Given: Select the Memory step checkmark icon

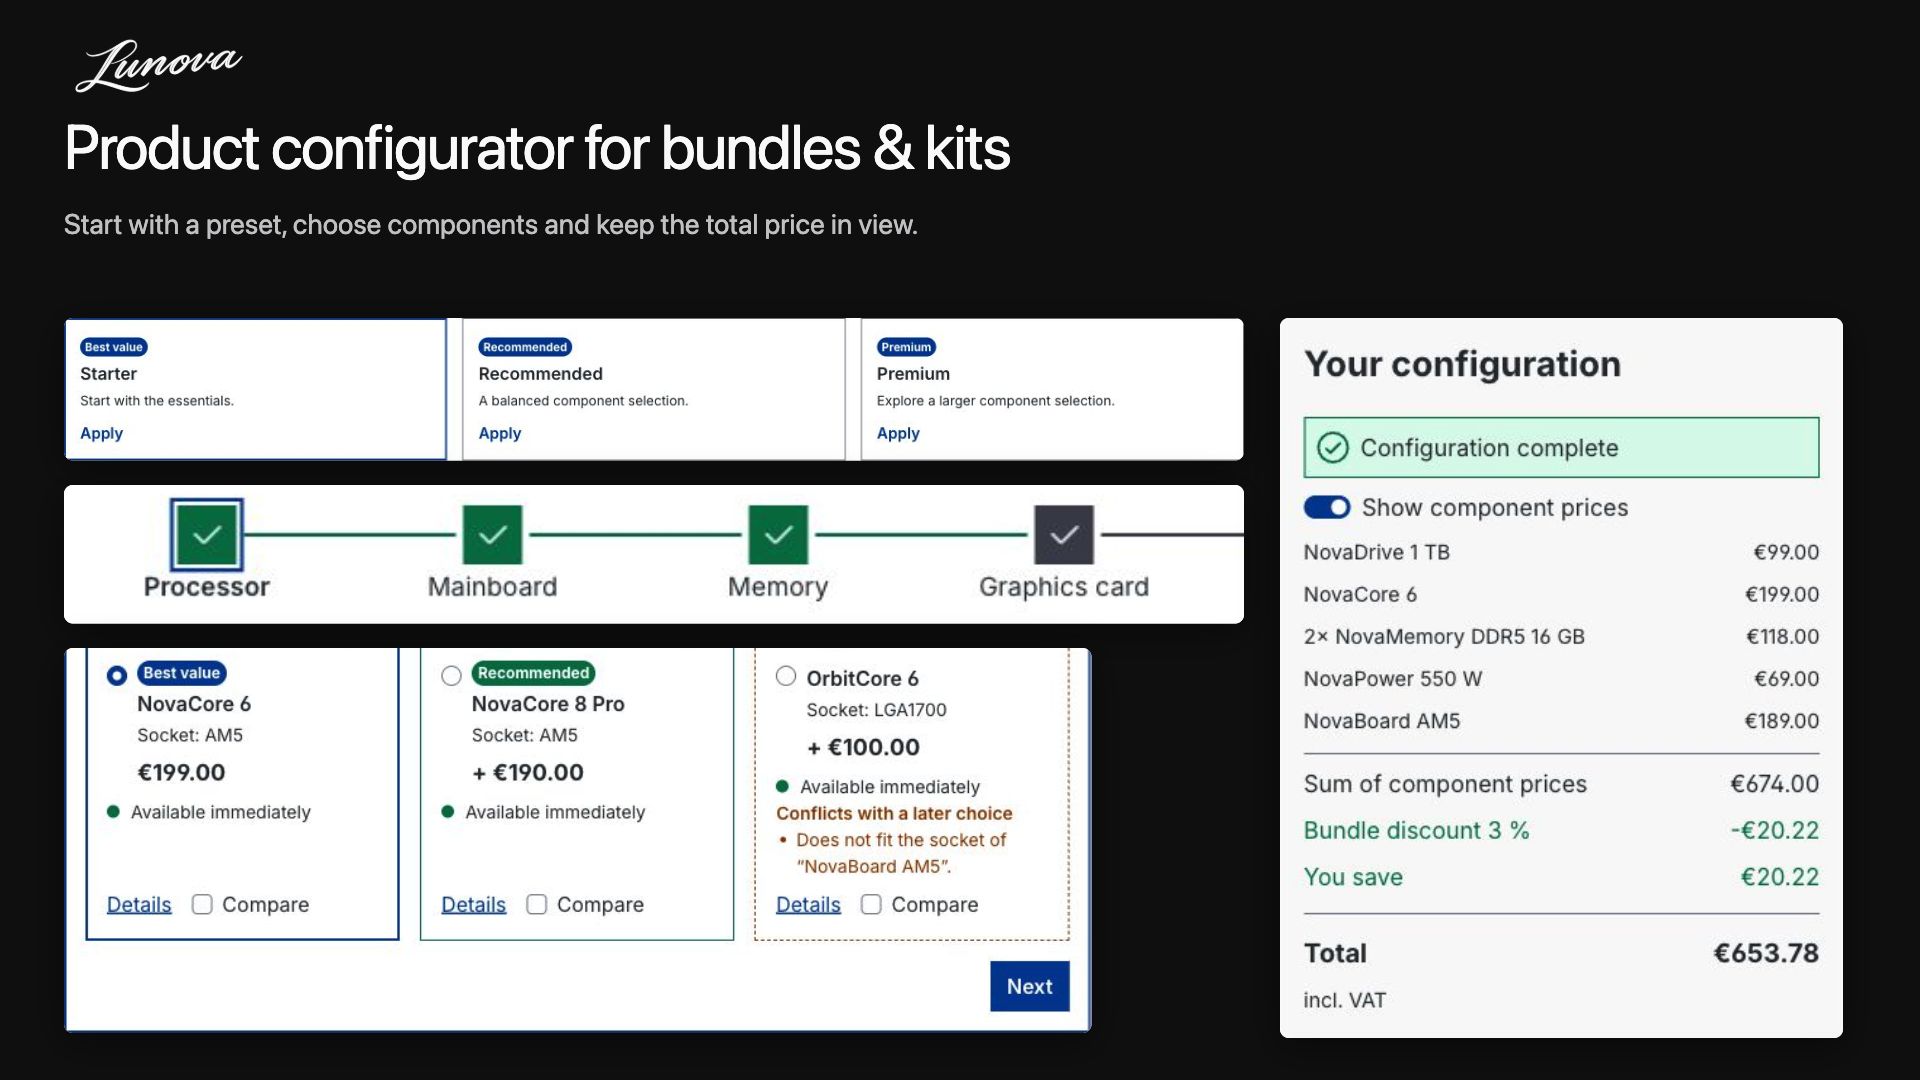Looking at the screenshot, I should point(778,535).
